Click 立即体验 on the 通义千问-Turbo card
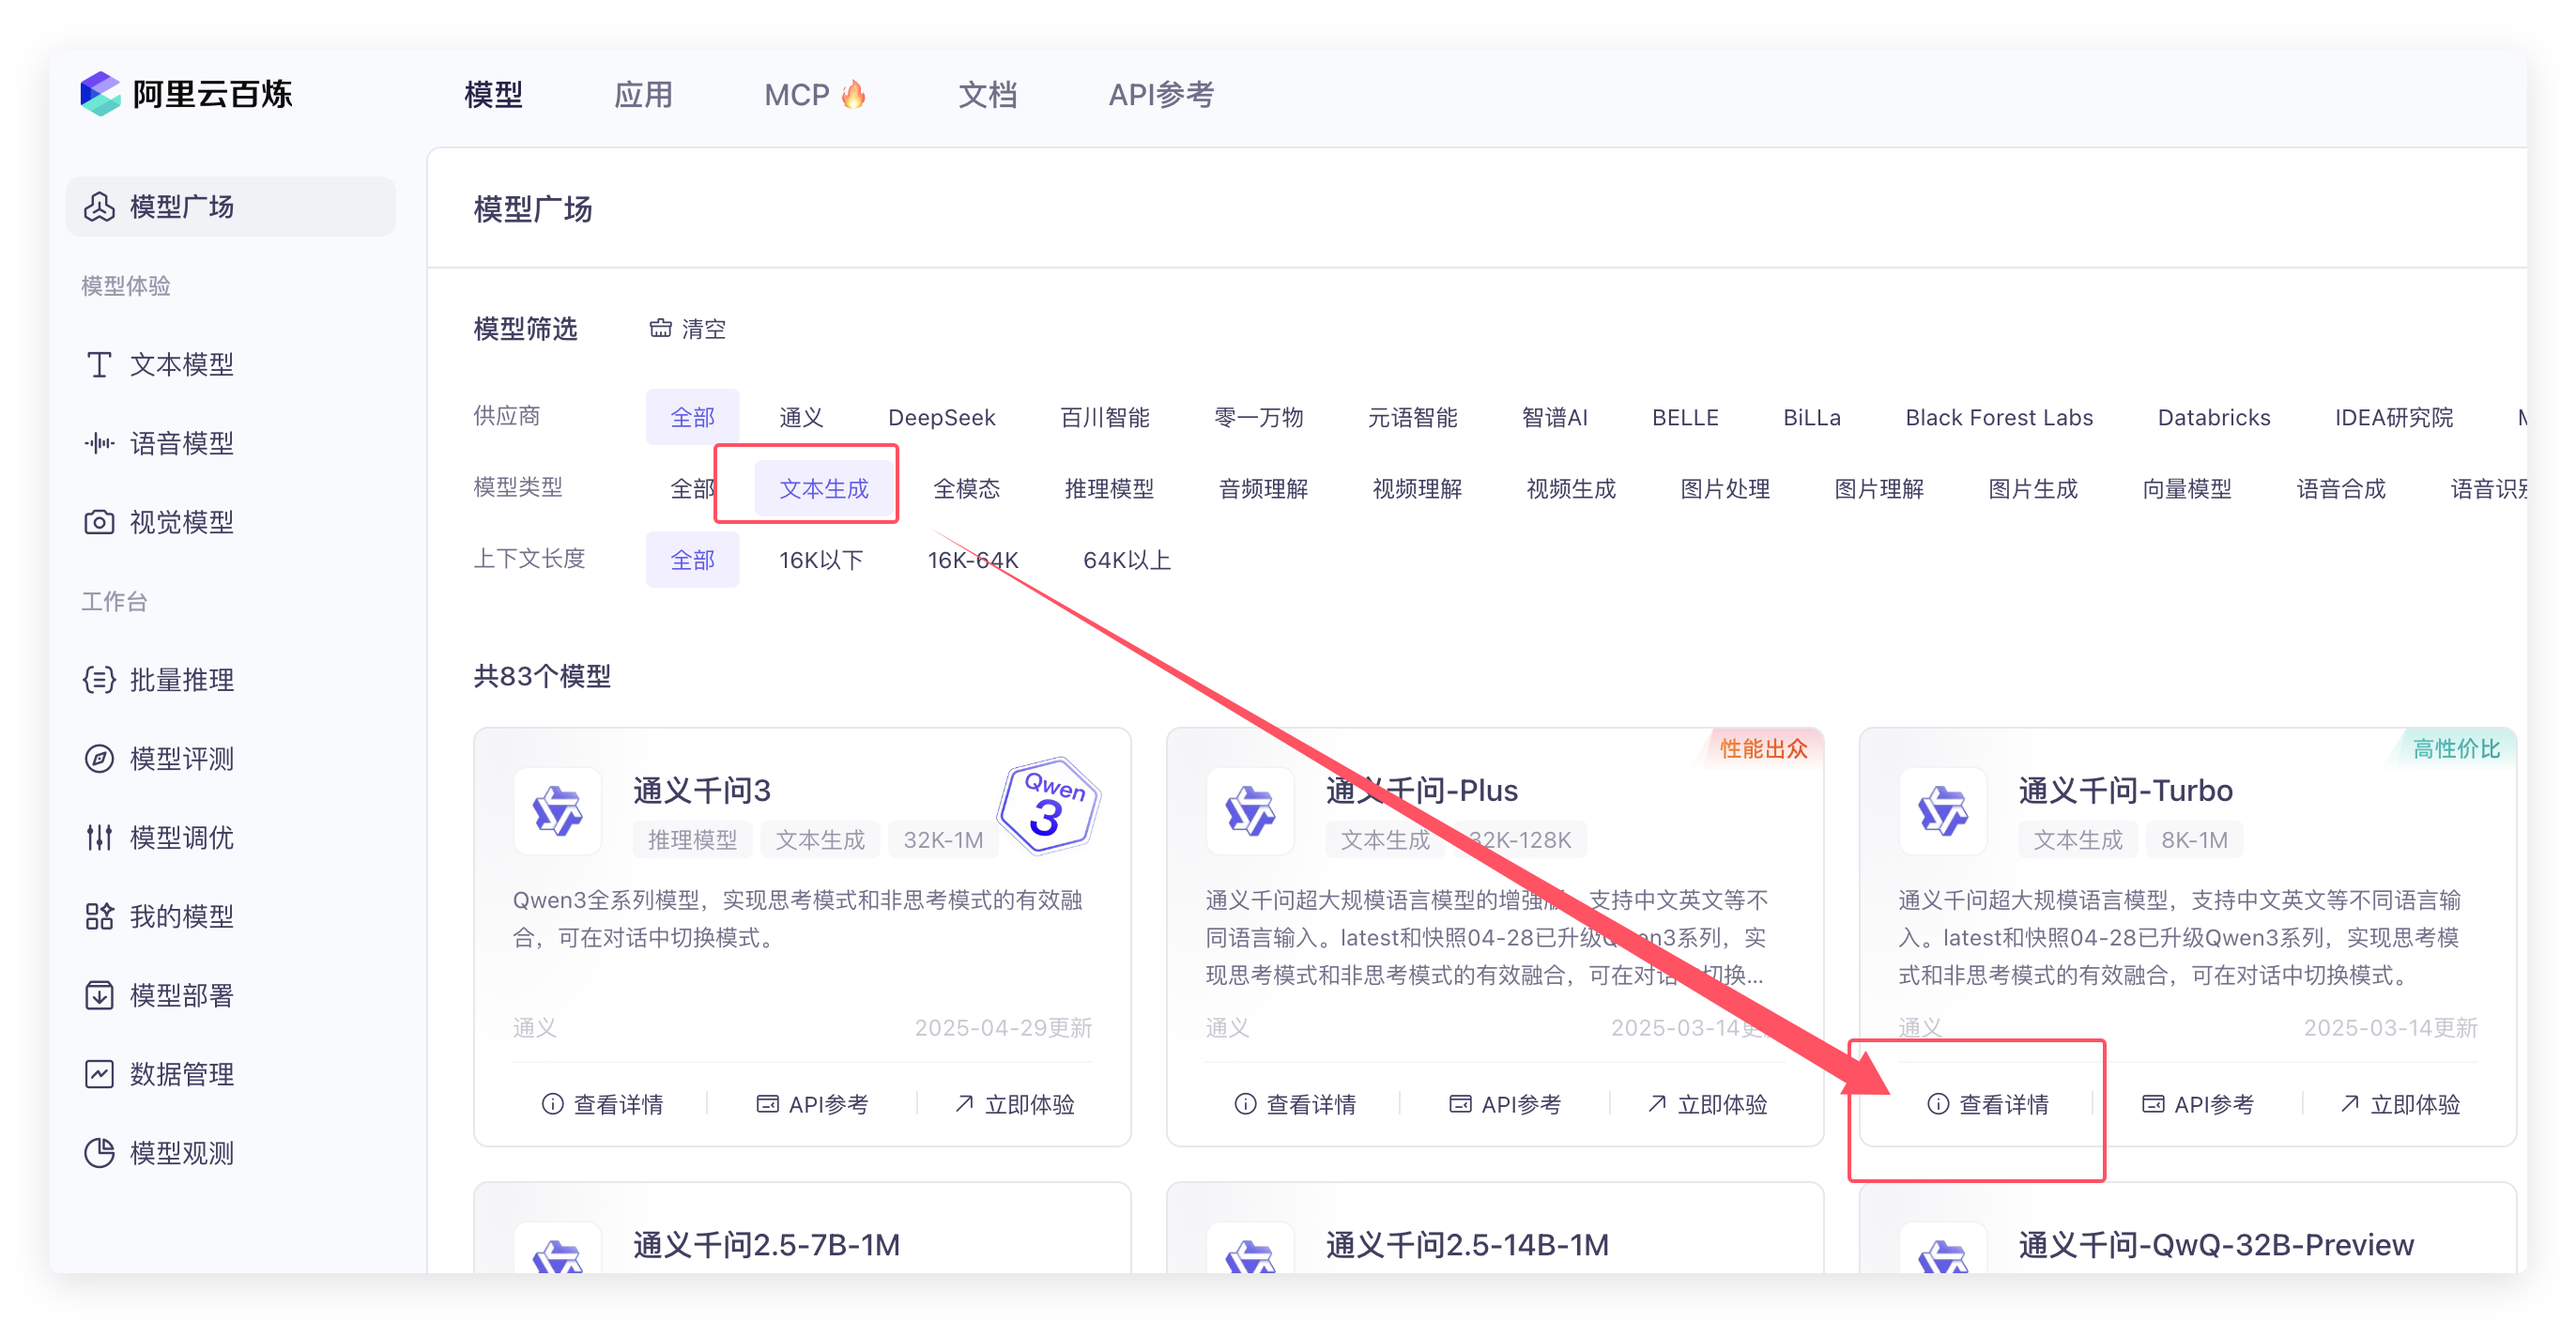 (2400, 1104)
